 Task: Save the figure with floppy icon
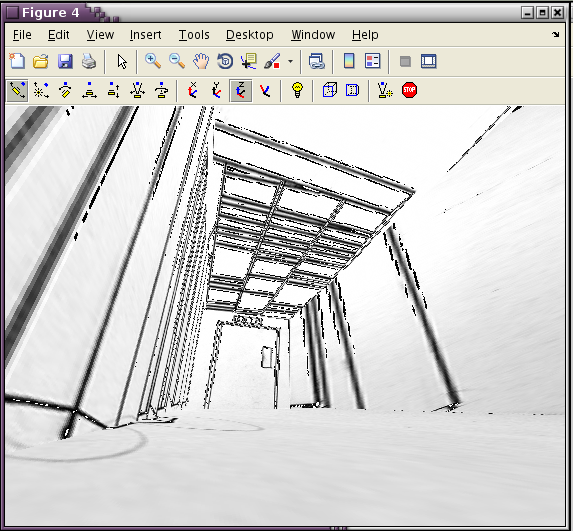pyautogui.click(x=65, y=61)
